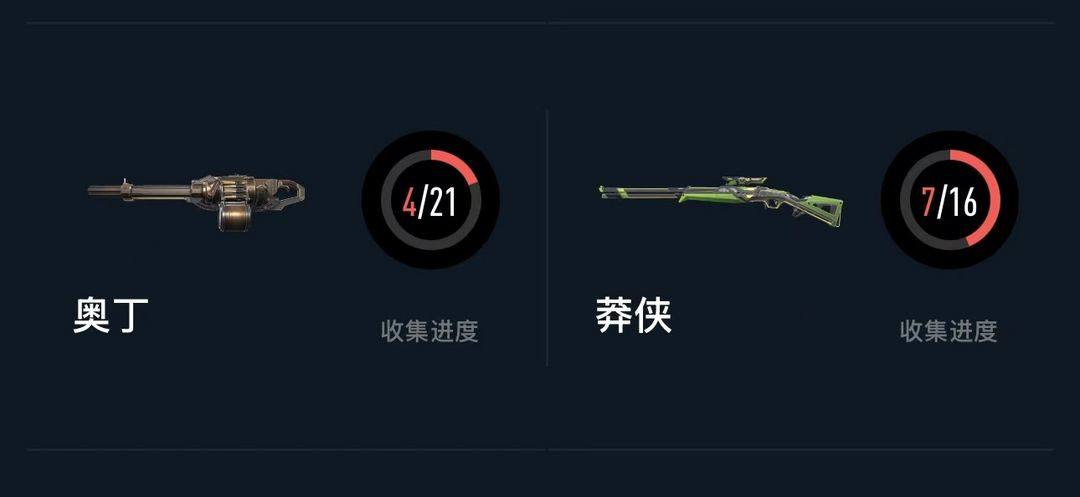Click 收集进度 label under the 7/16 ring
The image size is (1080, 497).
coord(948,331)
